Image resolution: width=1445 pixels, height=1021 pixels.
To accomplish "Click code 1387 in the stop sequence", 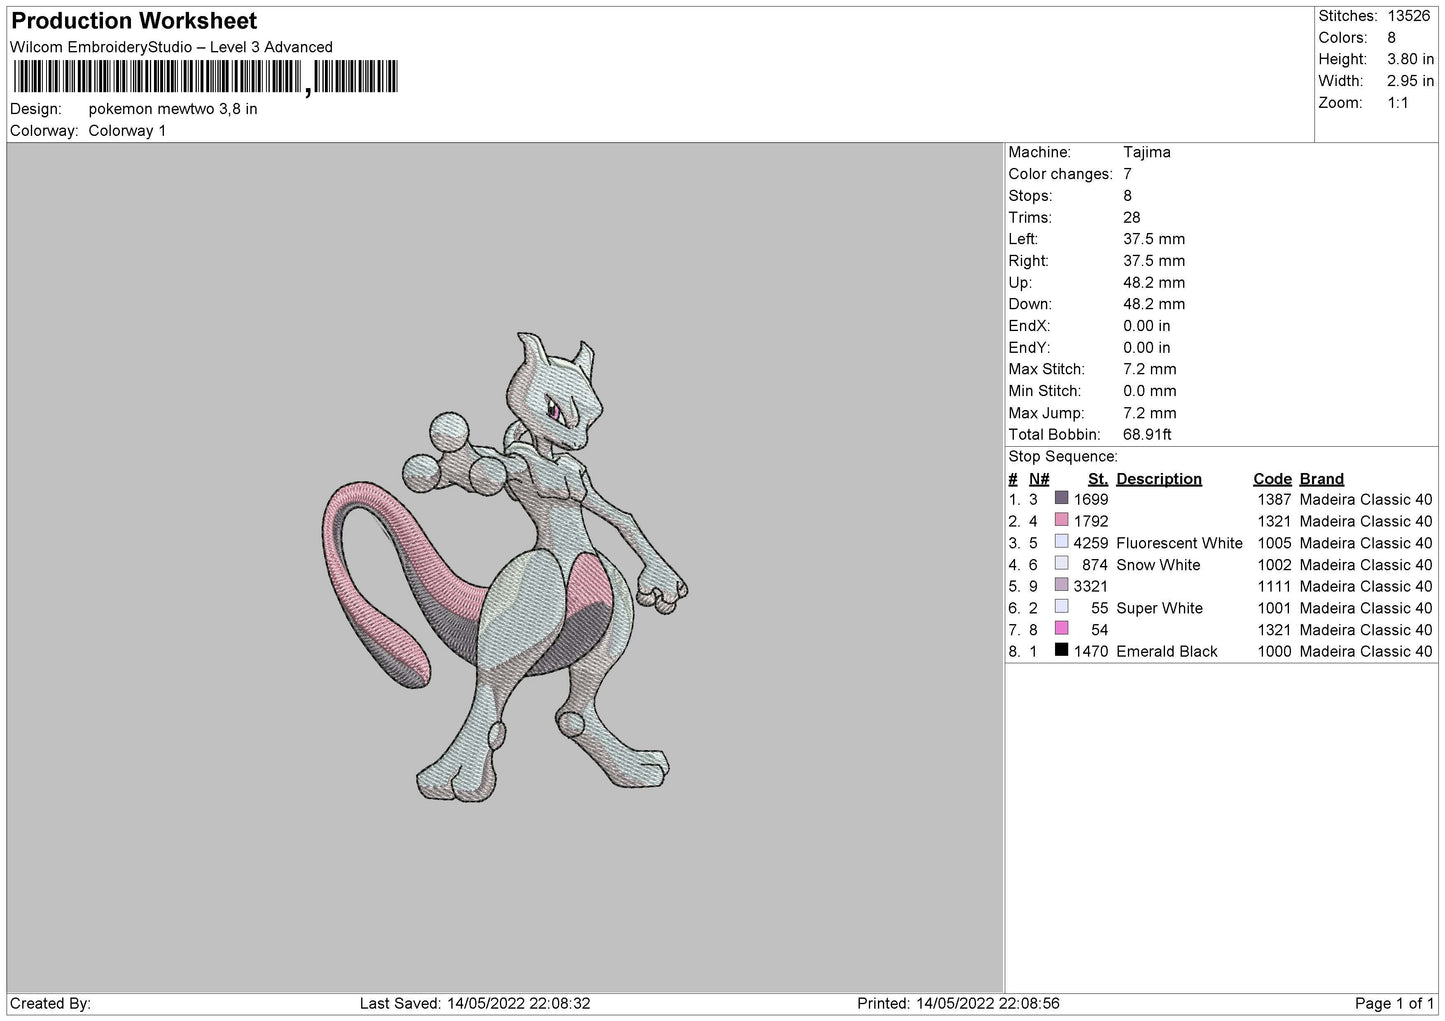I will [1274, 500].
